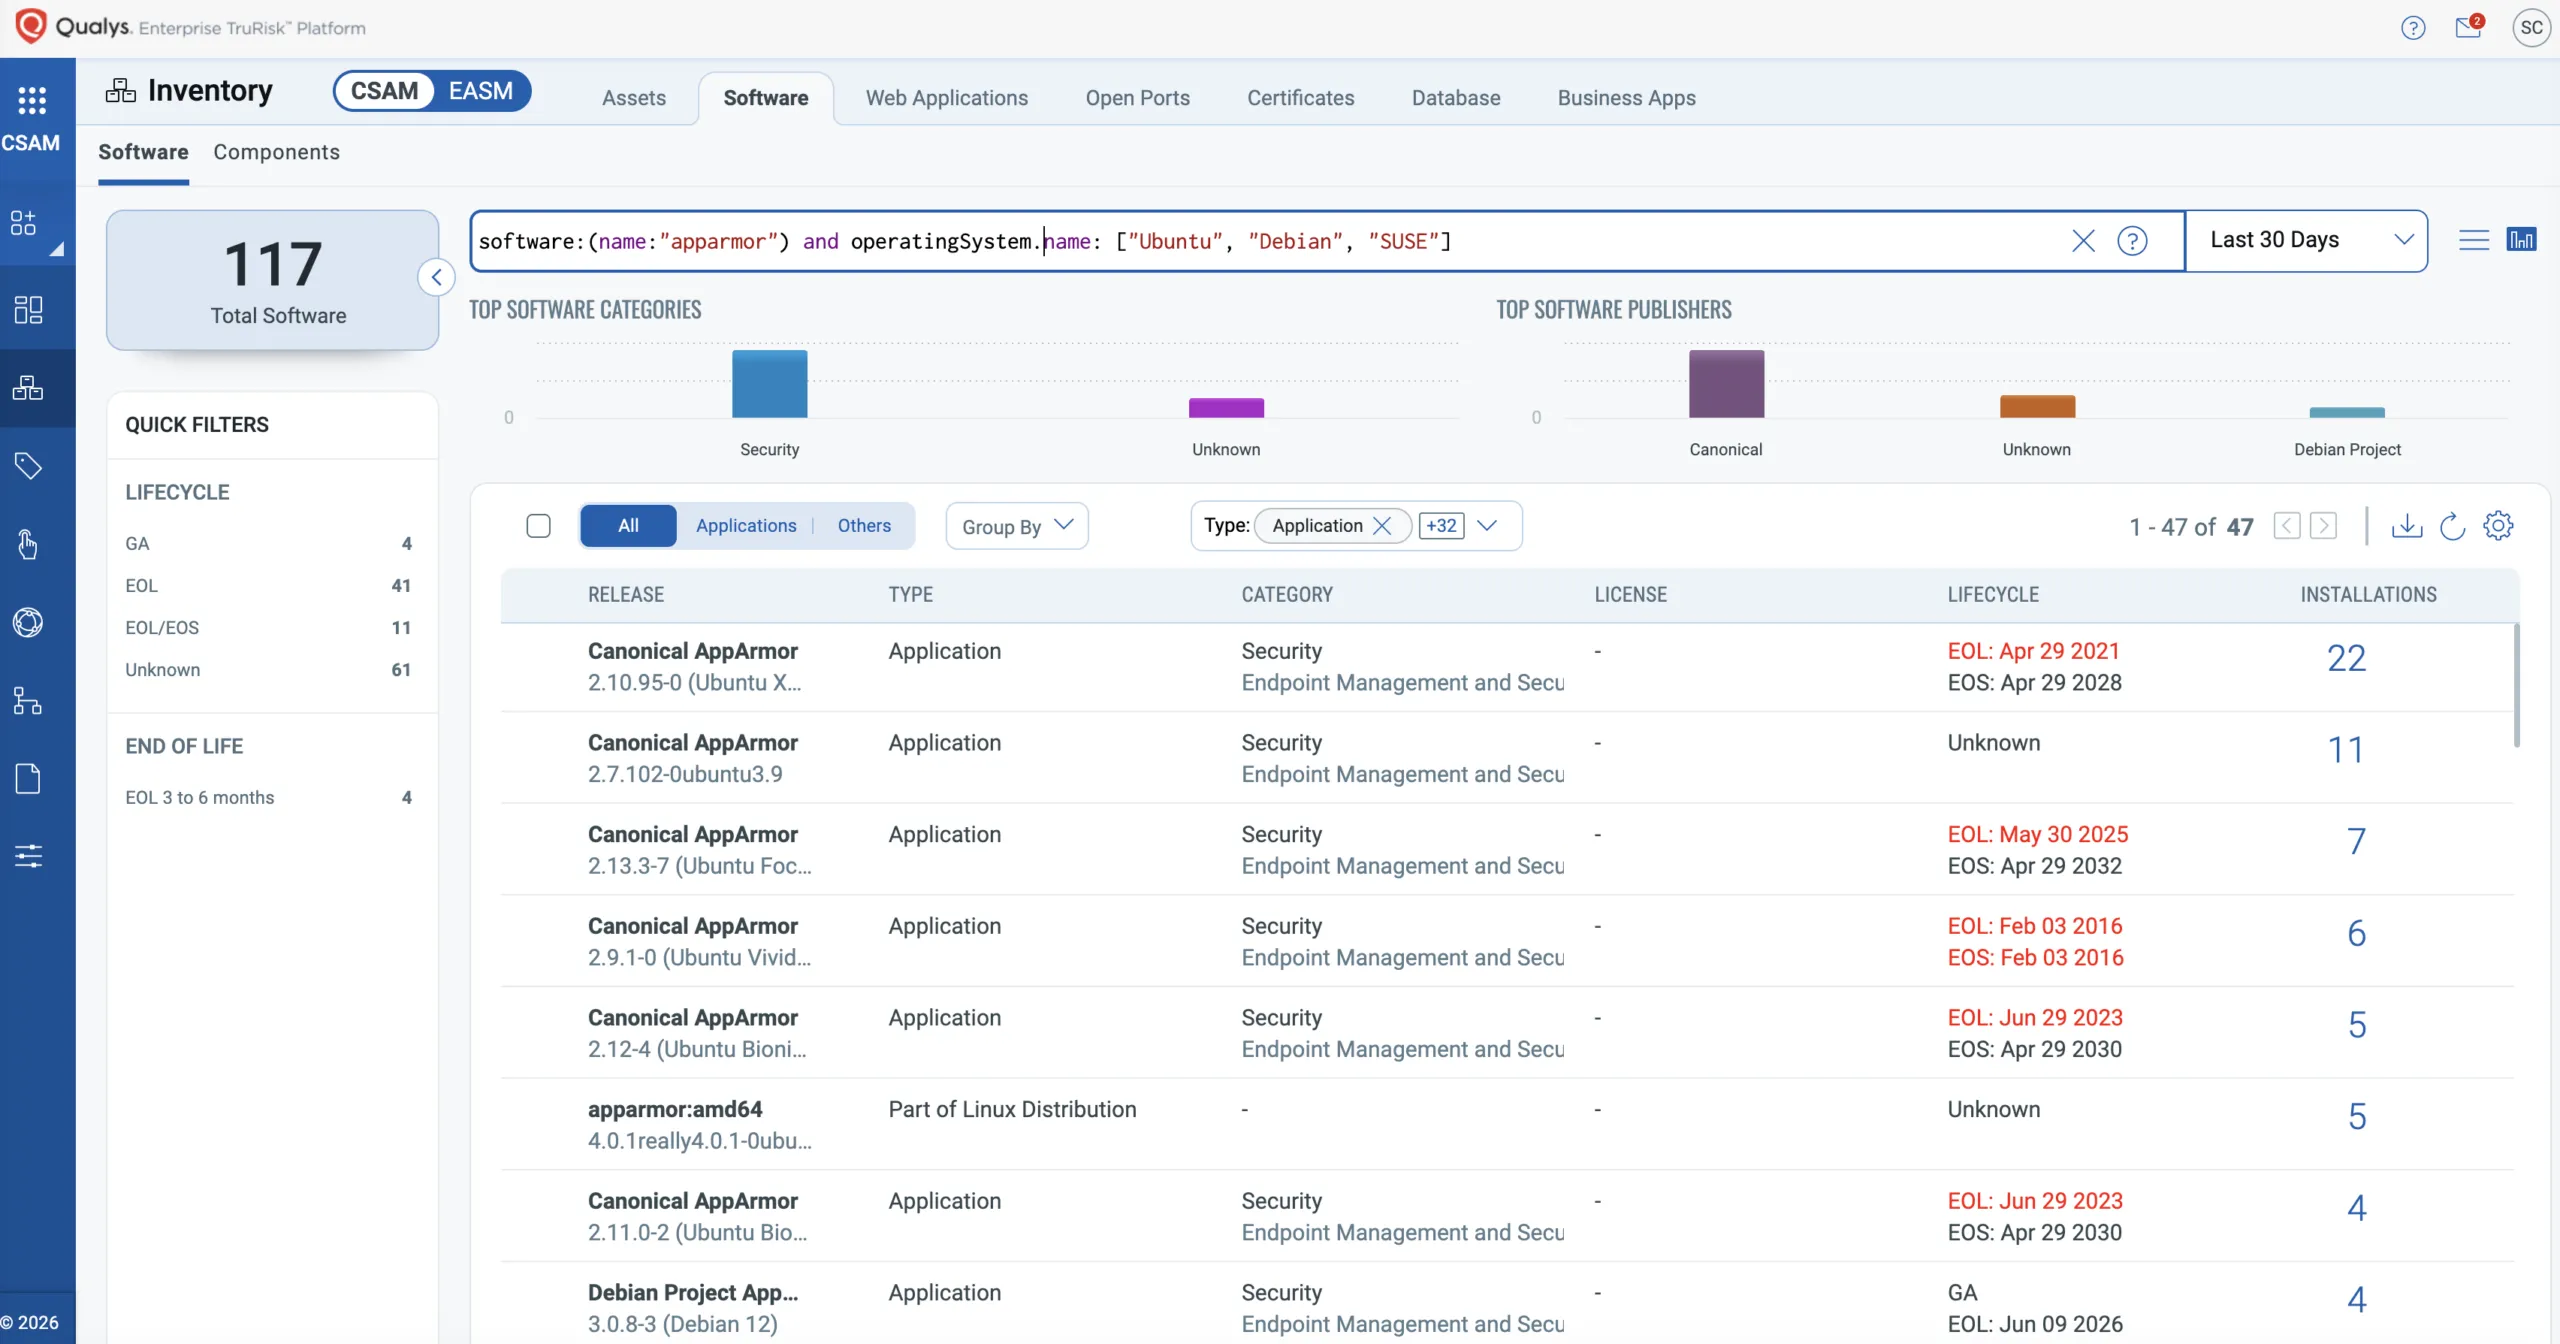Open table settings gear icon
This screenshot has width=2560, height=1344.
tap(2497, 526)
